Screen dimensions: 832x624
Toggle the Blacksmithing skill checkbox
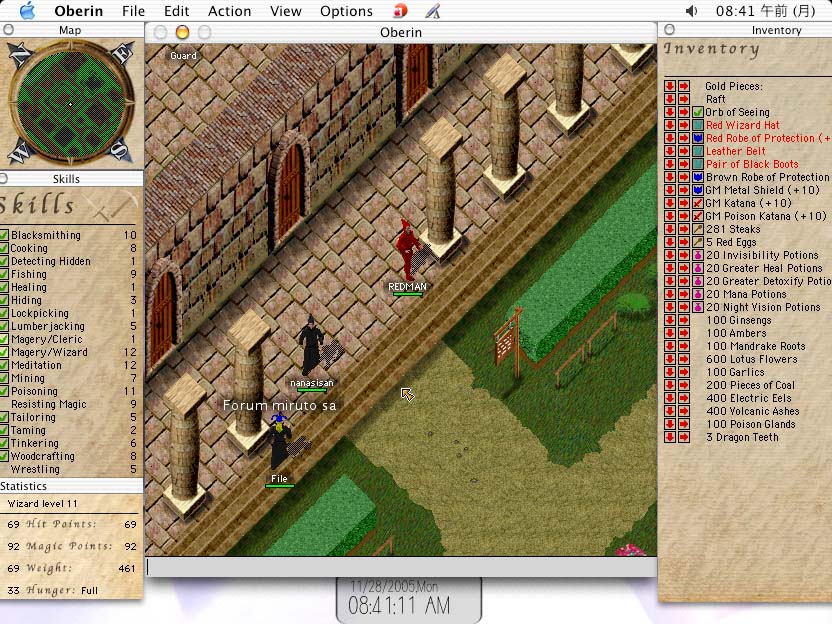pos(4,235)
